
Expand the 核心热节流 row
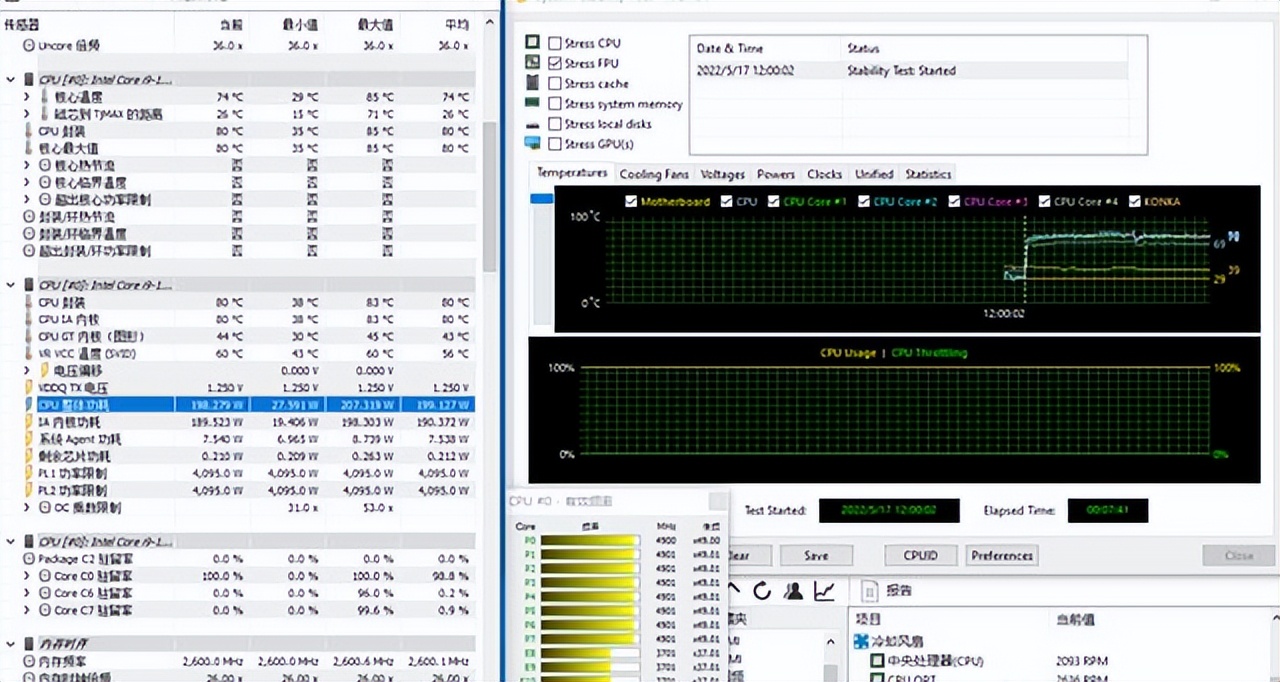point(28,165)
